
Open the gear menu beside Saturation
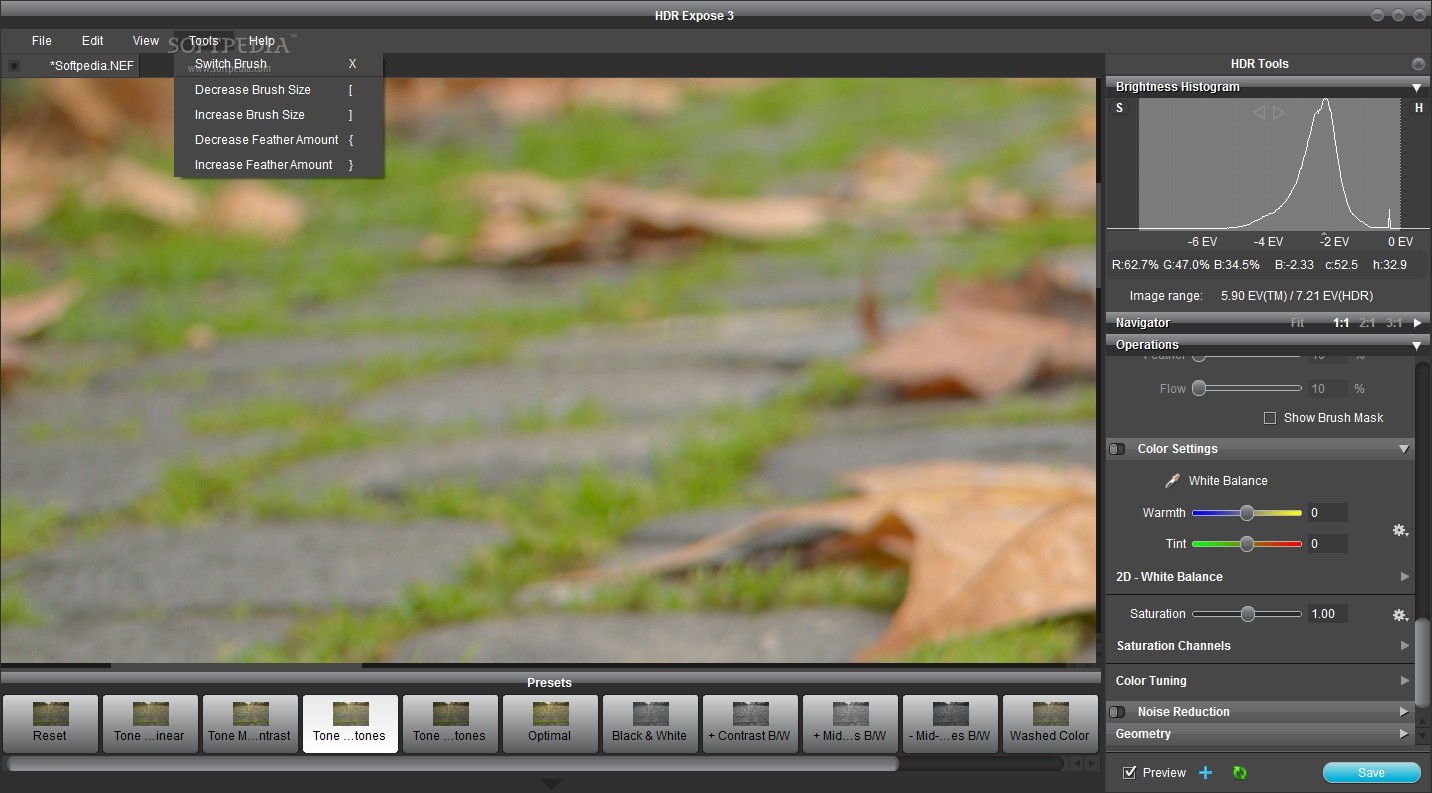(x=1400, y=615)
